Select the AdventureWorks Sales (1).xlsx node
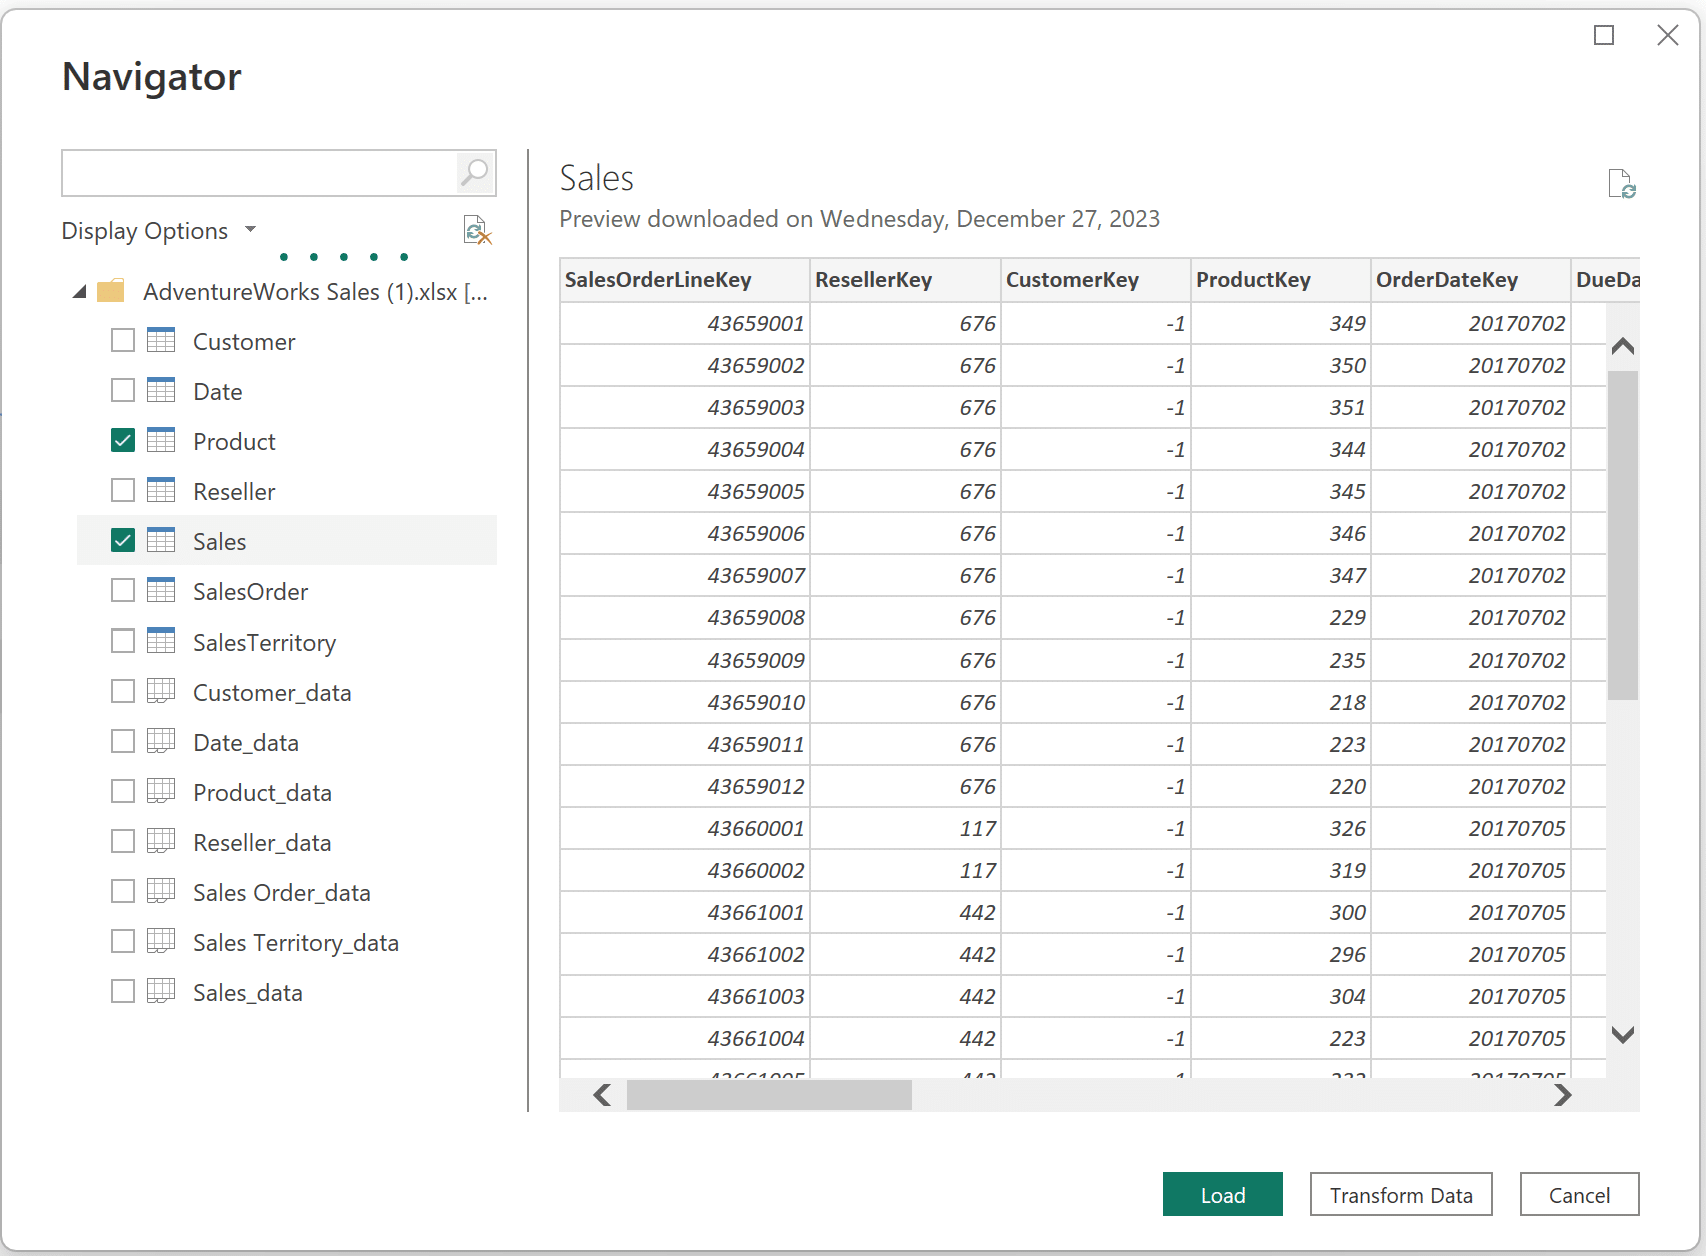Image resolution: width=1706 pixels, height=1256 pixels. 315,291
